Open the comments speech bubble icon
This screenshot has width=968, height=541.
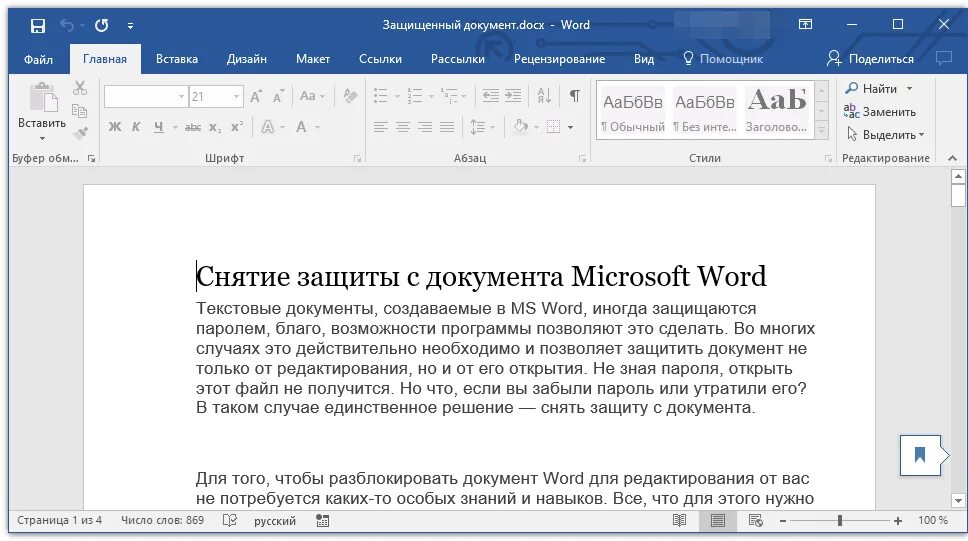click(x=944, y=59)
